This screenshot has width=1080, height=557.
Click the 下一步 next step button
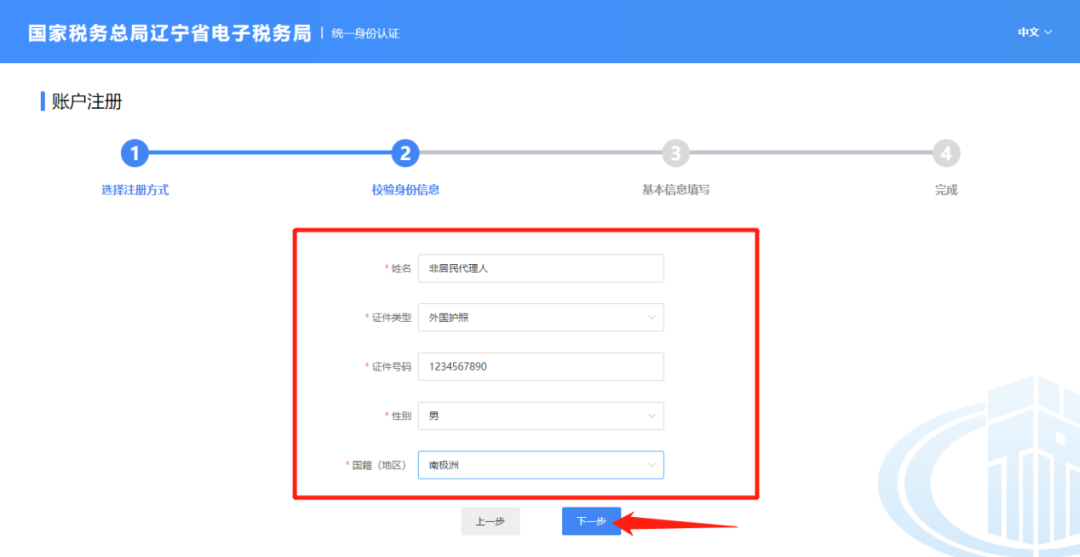click(x=591, y=521)
